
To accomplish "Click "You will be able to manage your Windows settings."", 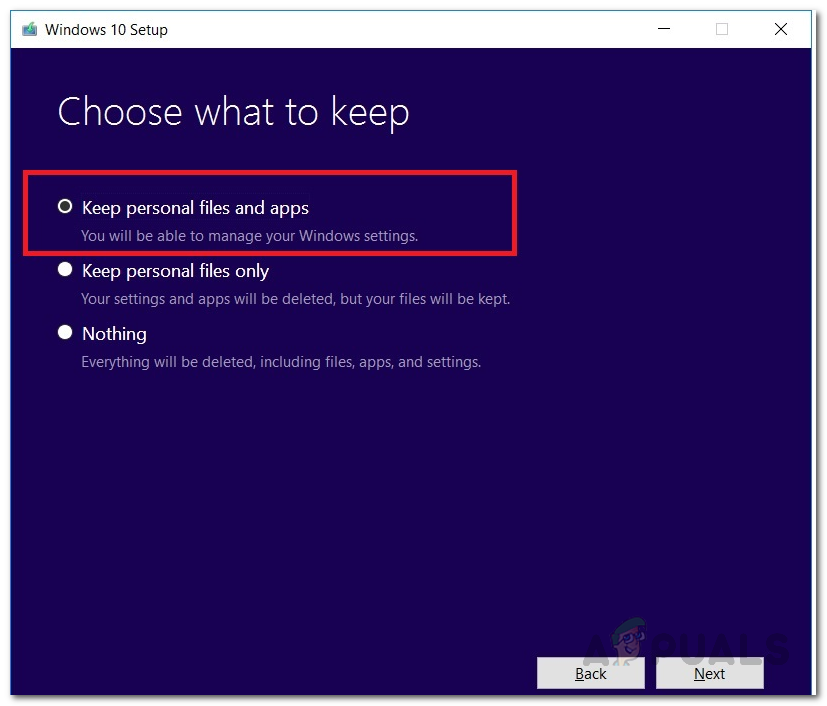I will tap(249, 236).
